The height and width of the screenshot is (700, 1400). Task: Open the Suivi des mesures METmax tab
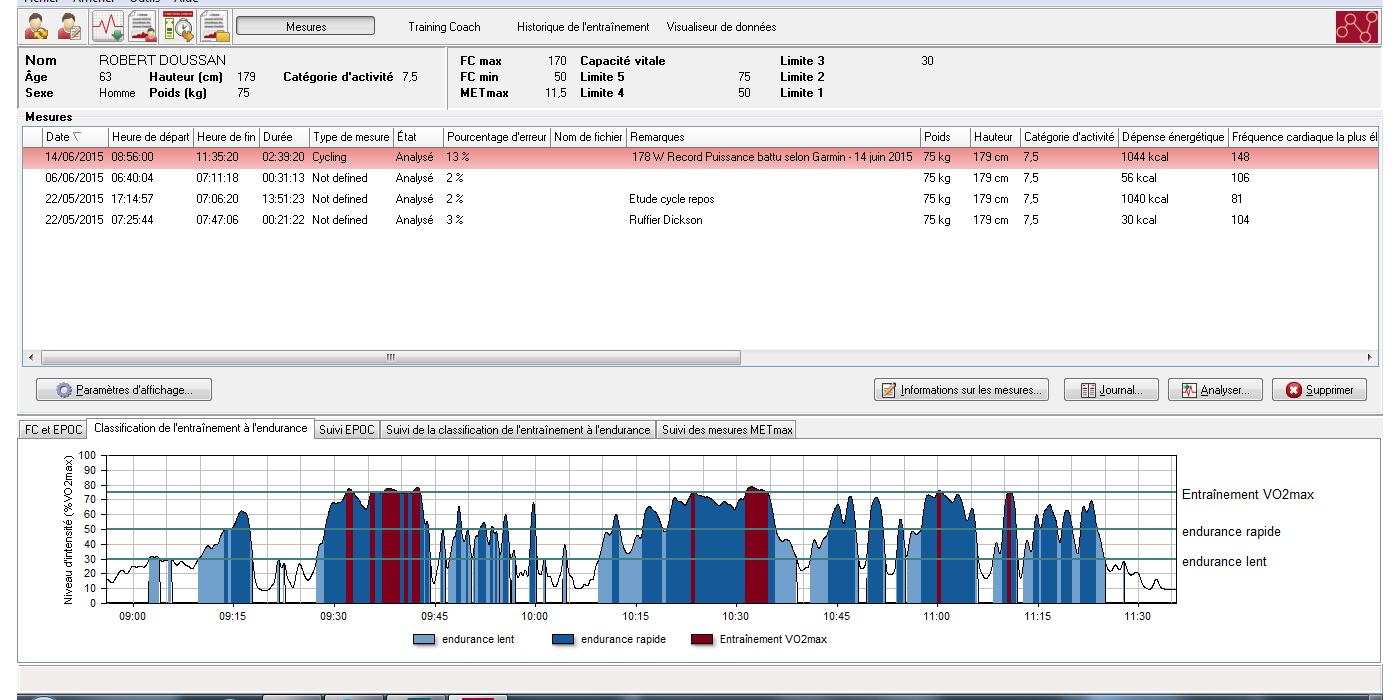point(727,430)
